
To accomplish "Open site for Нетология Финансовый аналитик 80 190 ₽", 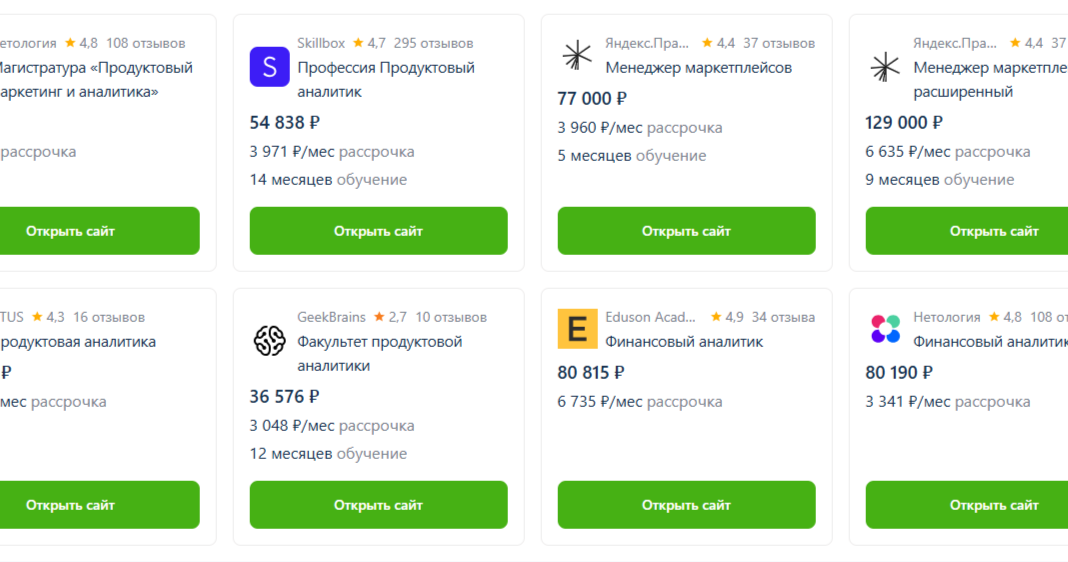I will point(967,505).
